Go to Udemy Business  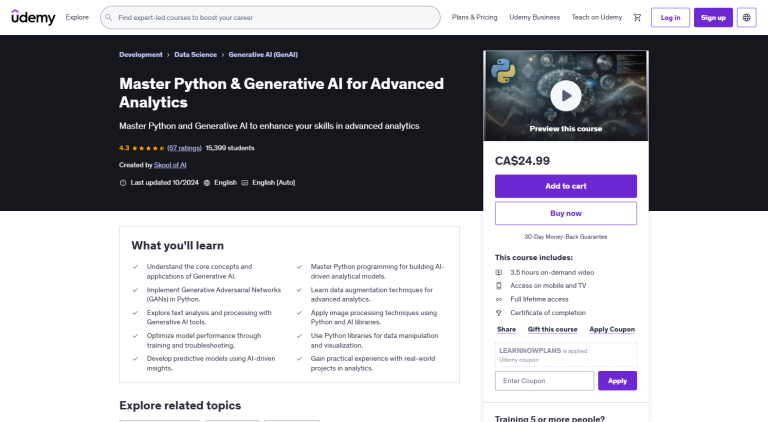(x=534, y=17)
